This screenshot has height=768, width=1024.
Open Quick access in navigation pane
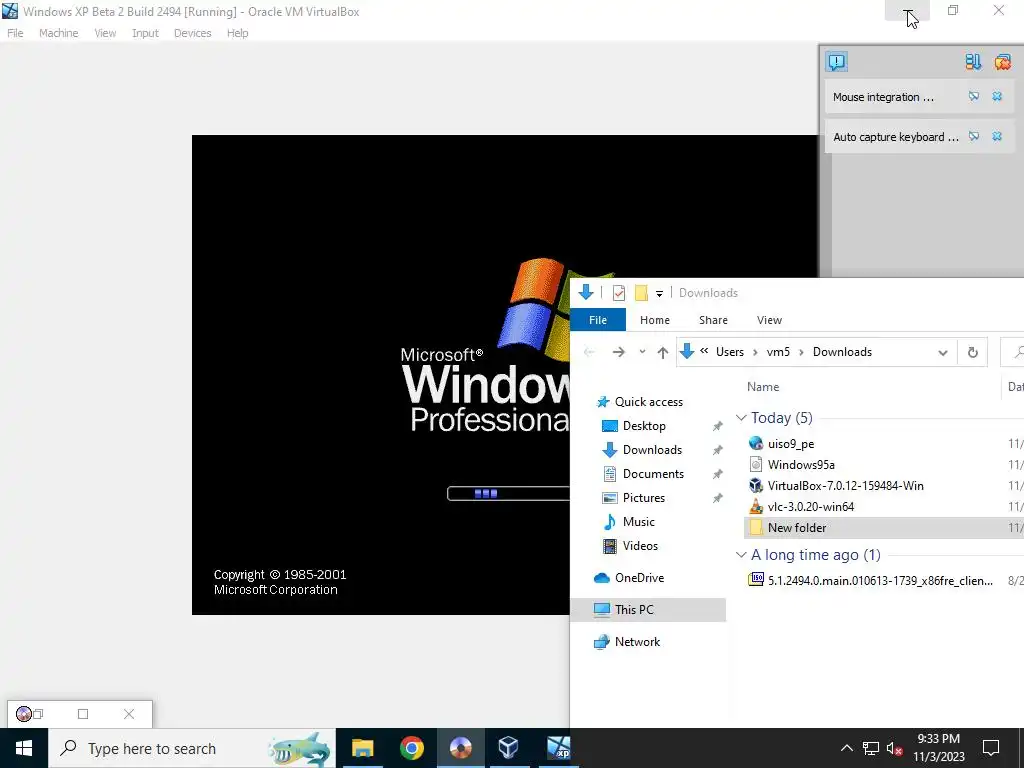[648, 402]
